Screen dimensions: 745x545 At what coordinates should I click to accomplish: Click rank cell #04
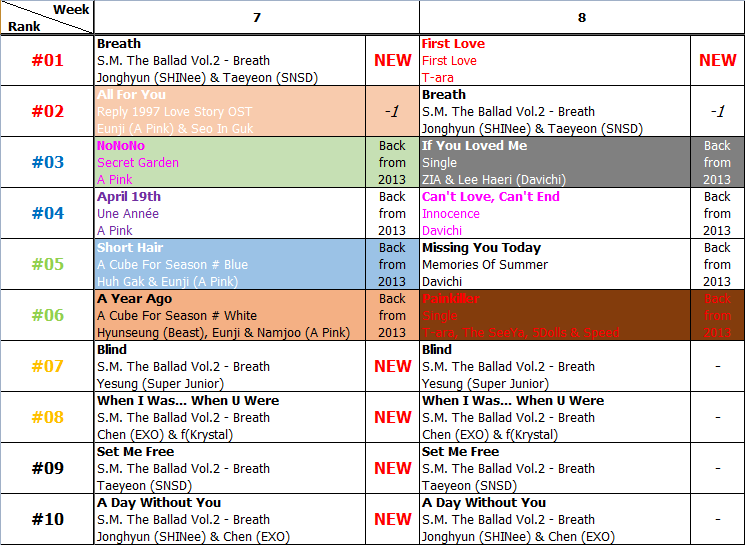[47, 213]
